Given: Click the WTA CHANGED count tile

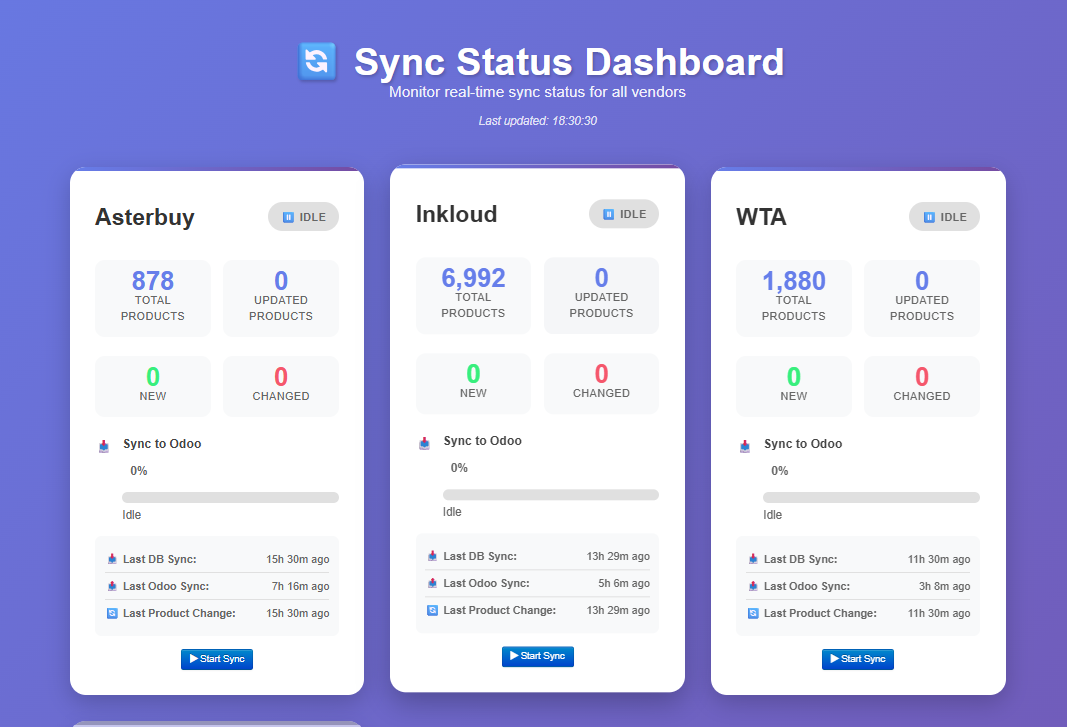Looking at the screenshot, I should (x=922, y=386).
